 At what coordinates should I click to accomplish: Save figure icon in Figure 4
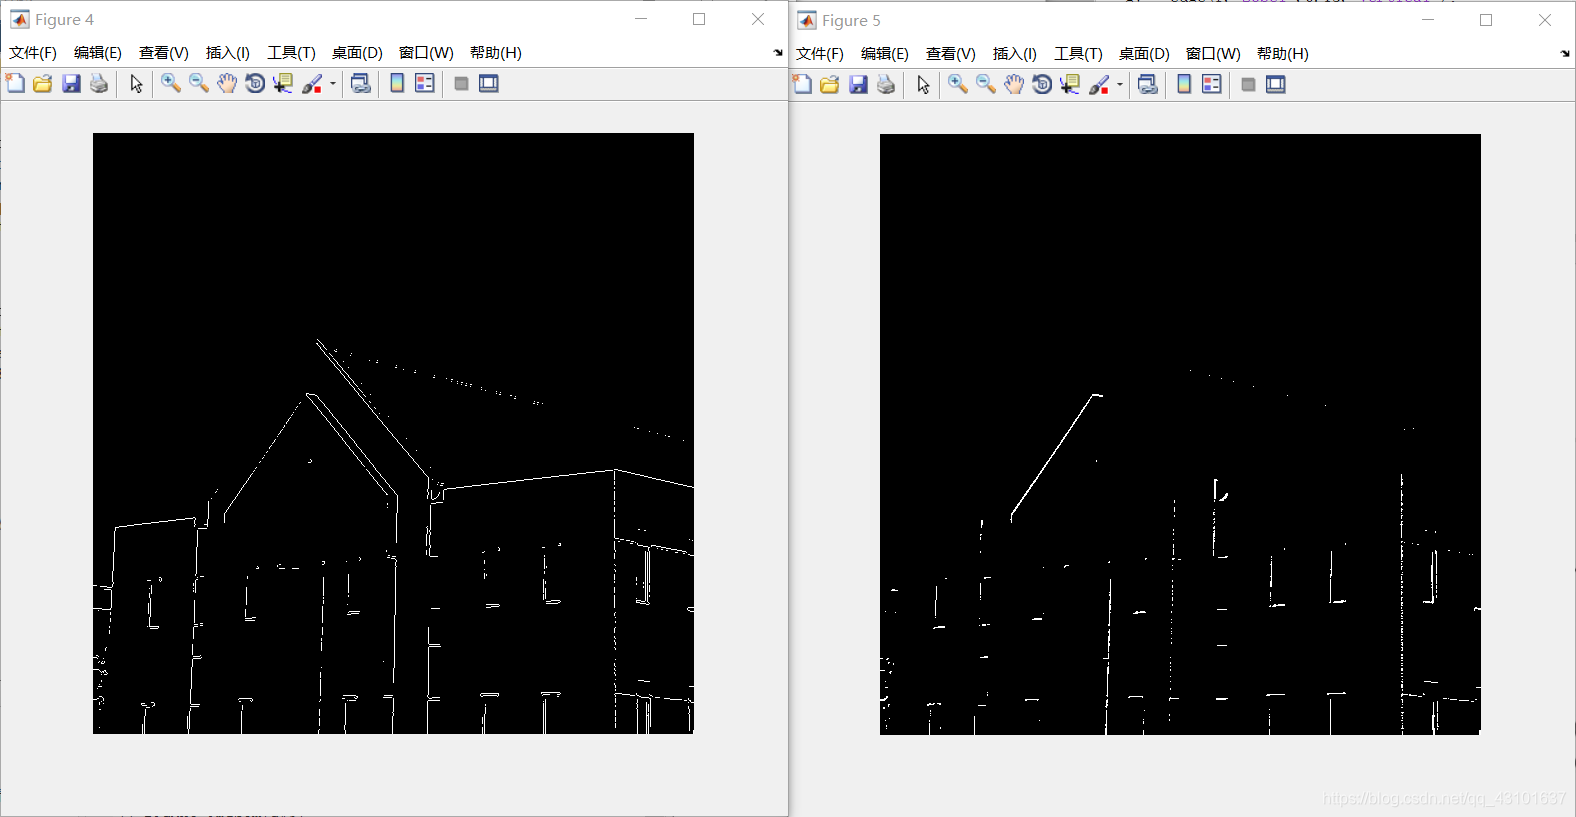(70, 83)
